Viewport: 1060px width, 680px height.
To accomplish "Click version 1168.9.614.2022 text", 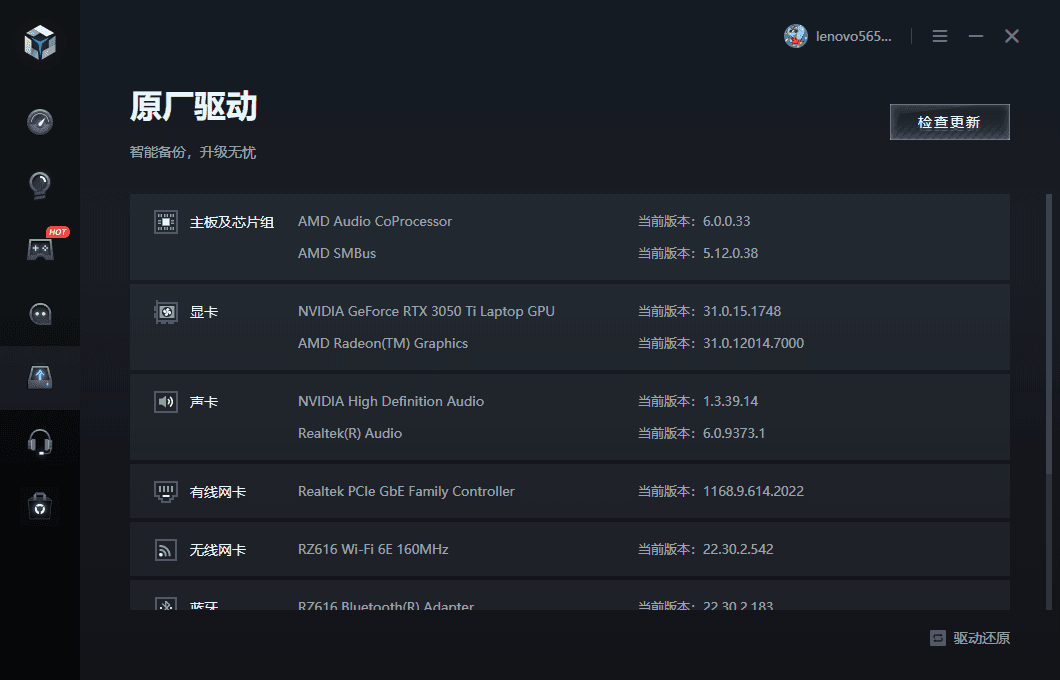I will point(753,491).
